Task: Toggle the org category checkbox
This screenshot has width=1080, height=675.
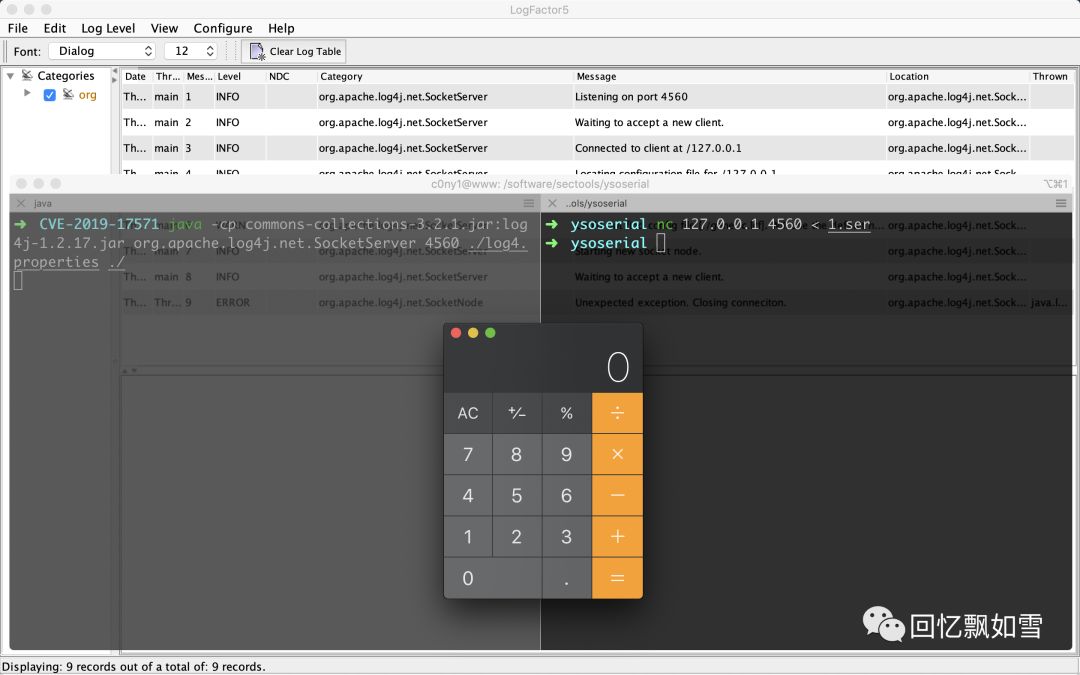Action: (x=50, y=95)
